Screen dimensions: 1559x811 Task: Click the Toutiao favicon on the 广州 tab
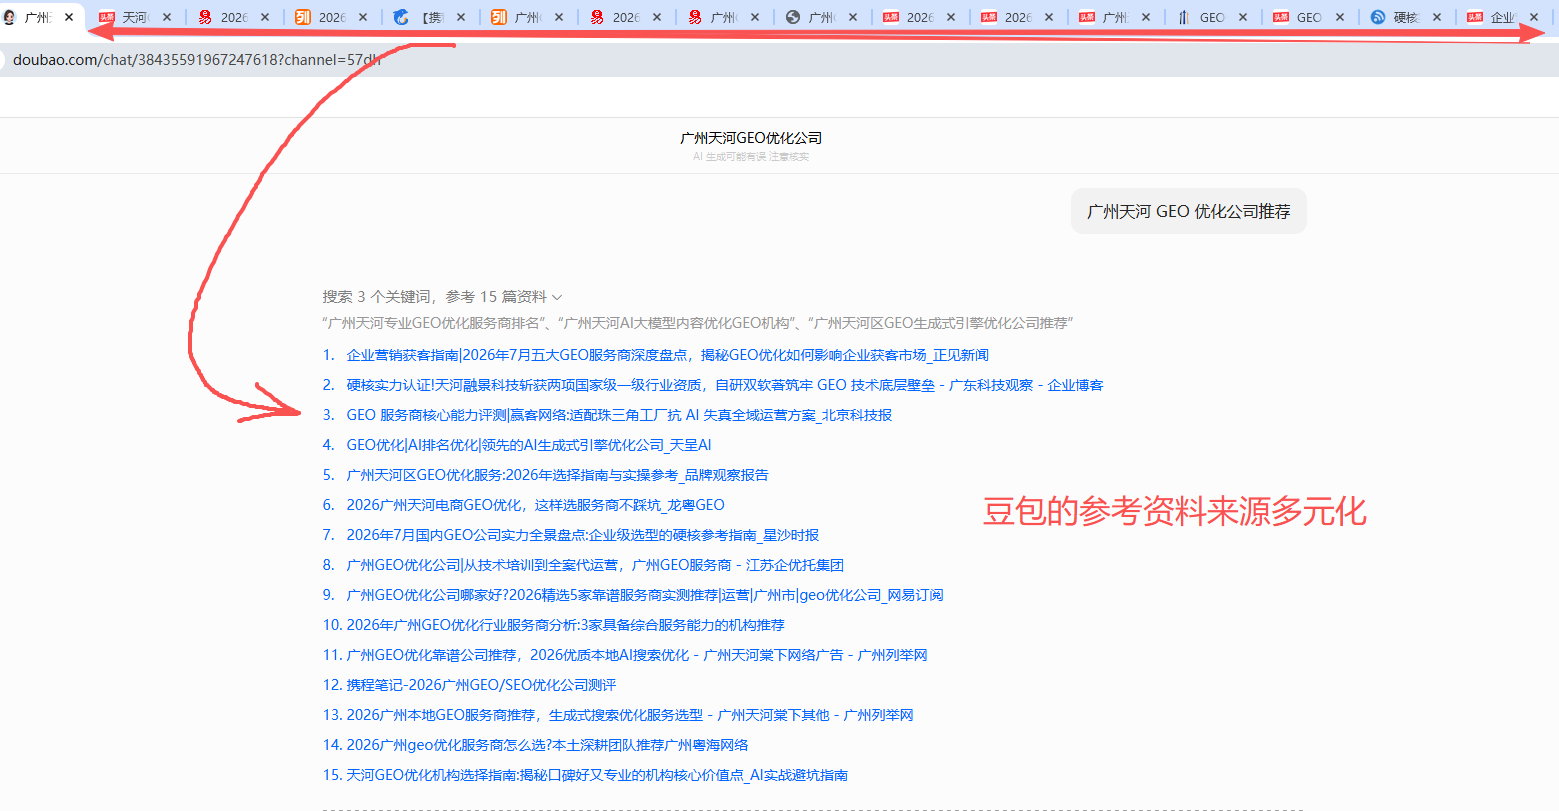point(1086,17)
